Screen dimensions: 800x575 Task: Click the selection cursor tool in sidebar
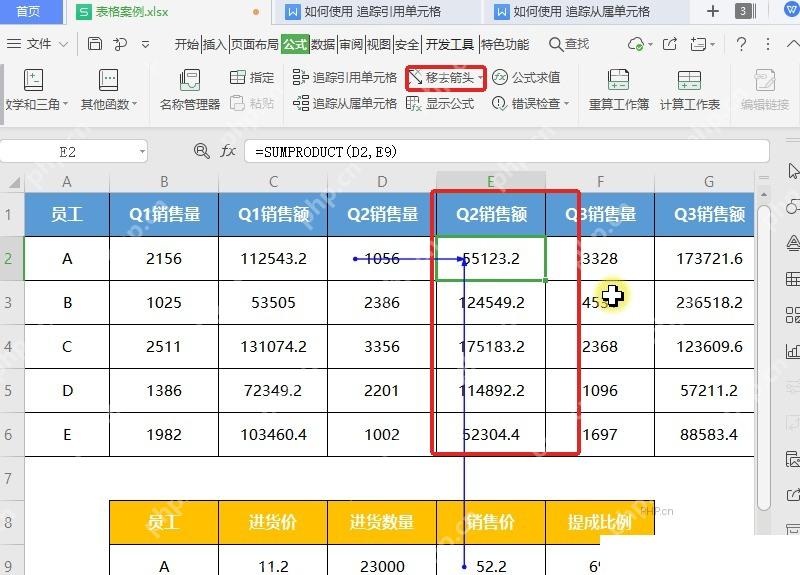pos(793,171)
